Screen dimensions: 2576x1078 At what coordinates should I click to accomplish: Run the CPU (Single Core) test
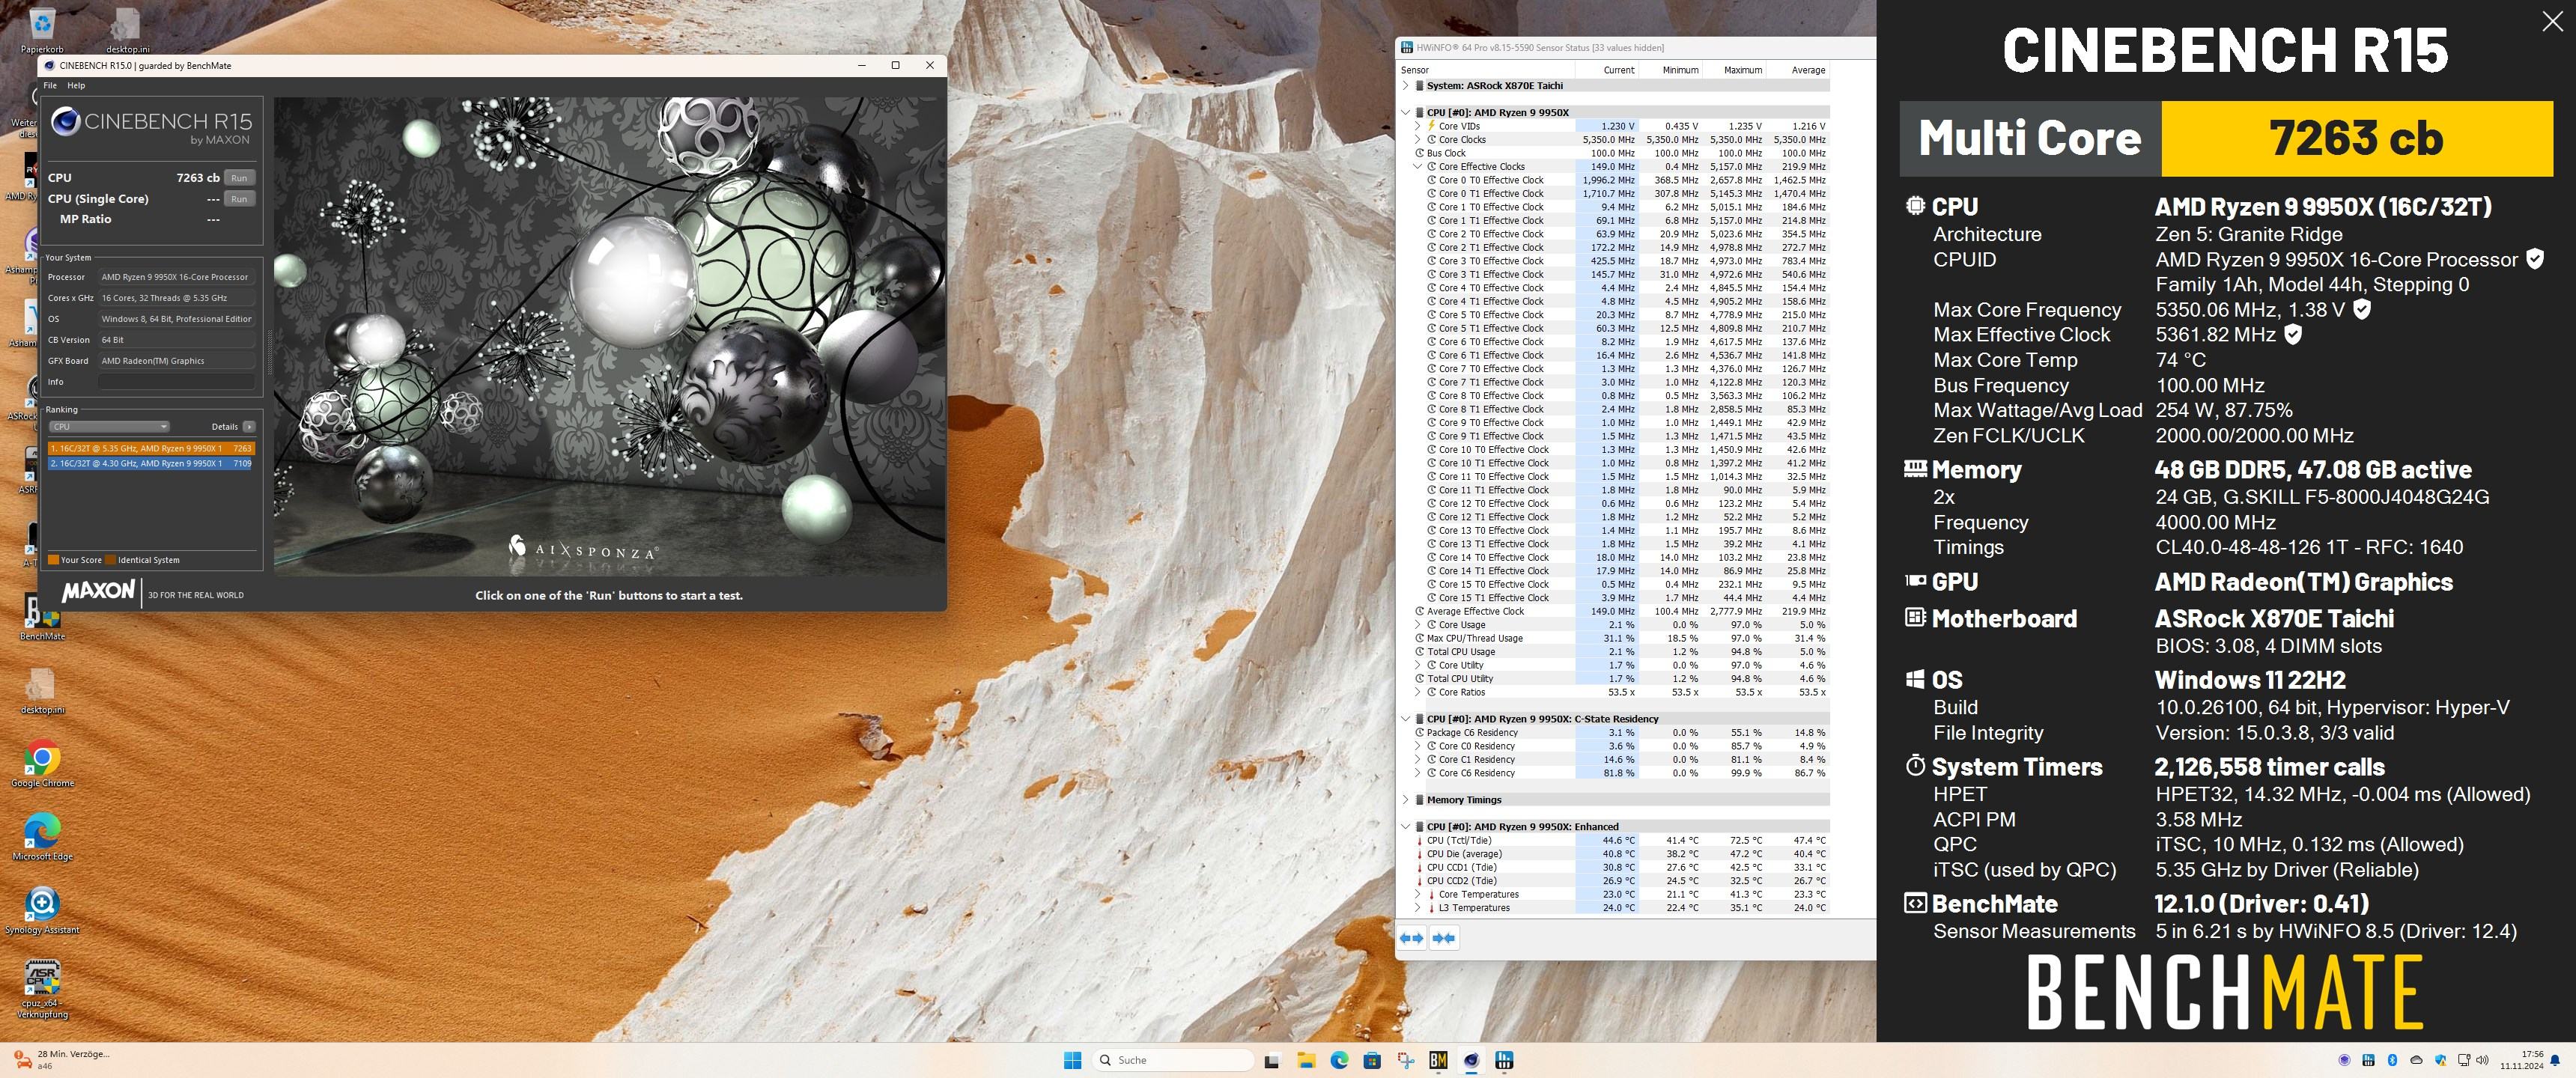(x=239, y=199)
